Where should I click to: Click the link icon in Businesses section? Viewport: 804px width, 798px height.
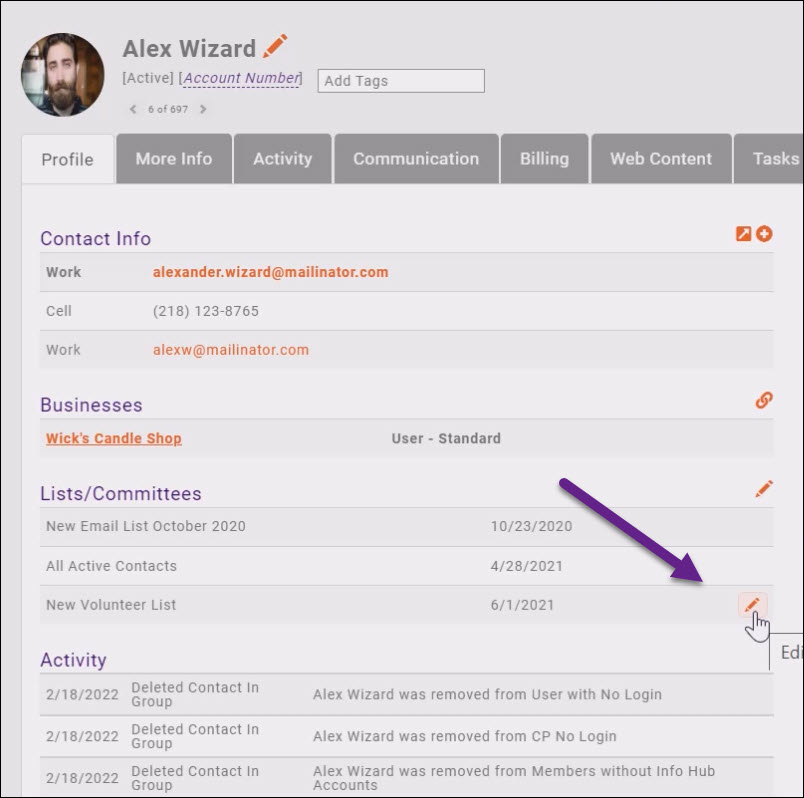(x=764, y=400)
